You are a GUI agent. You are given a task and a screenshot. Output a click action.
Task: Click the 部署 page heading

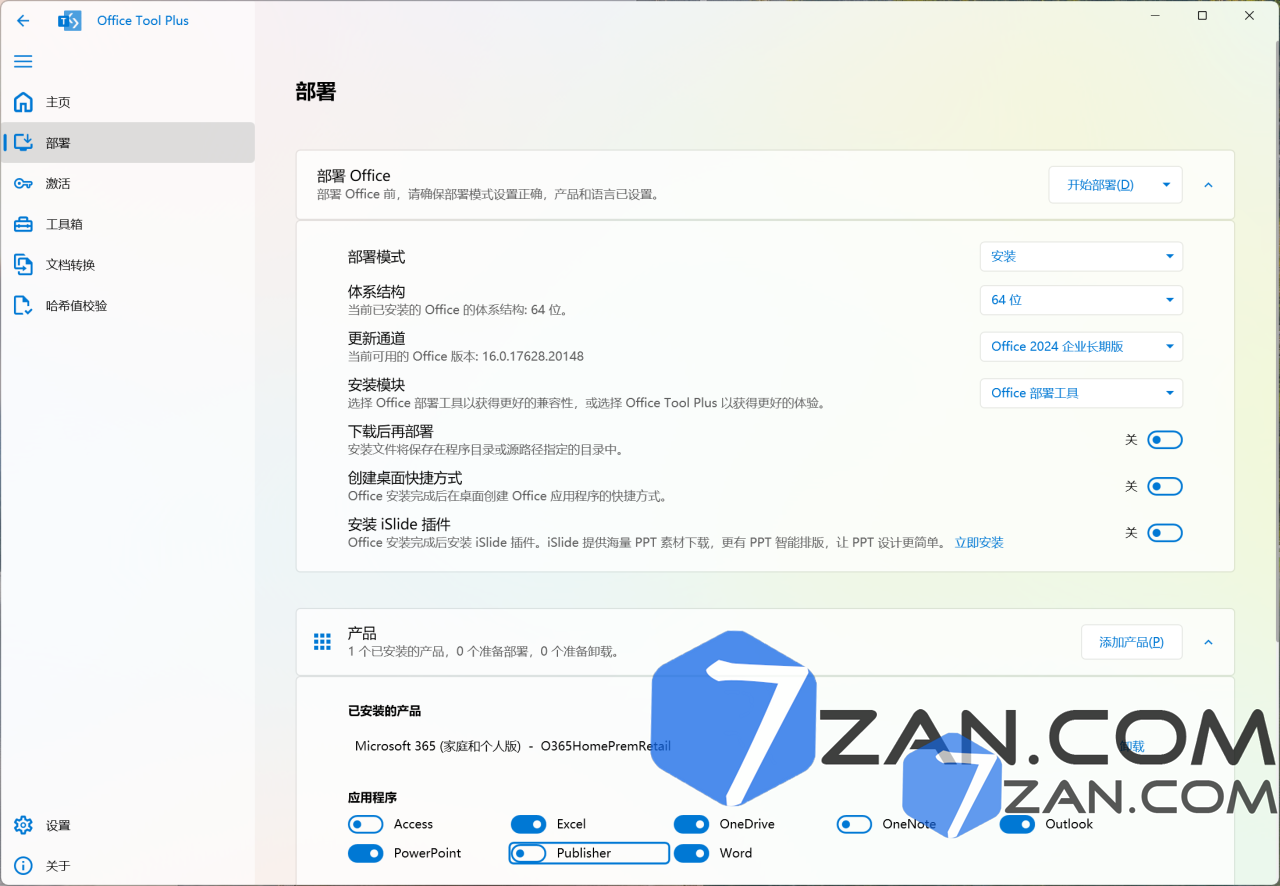click(x=316, y=92)
